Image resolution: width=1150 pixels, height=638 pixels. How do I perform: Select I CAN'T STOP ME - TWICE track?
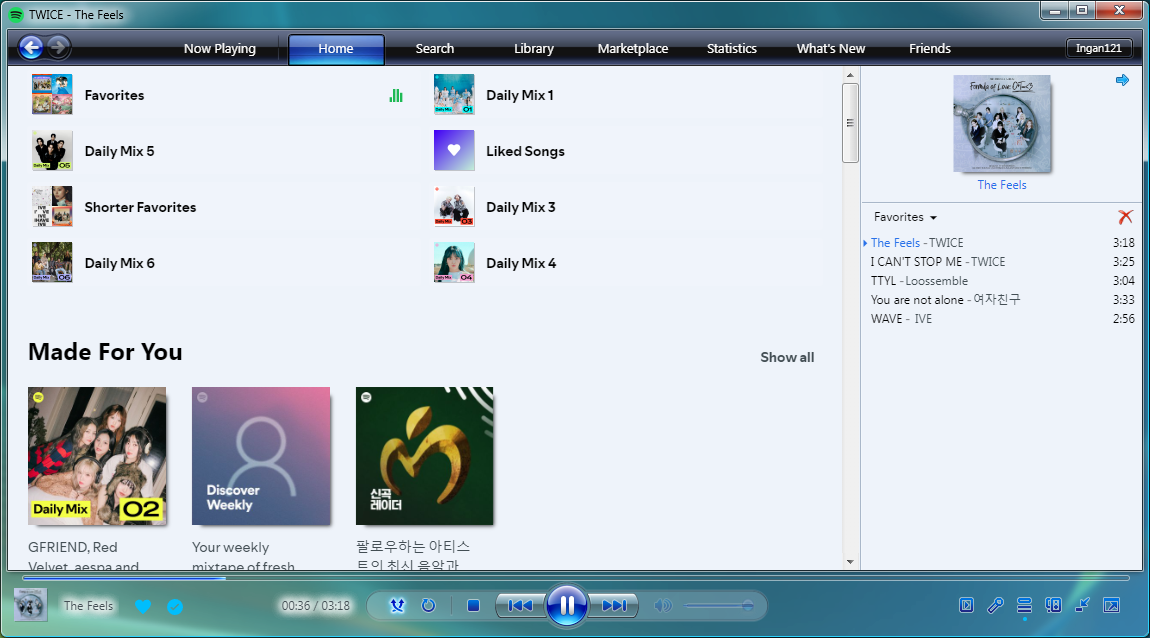click(x=1002, y=262)
